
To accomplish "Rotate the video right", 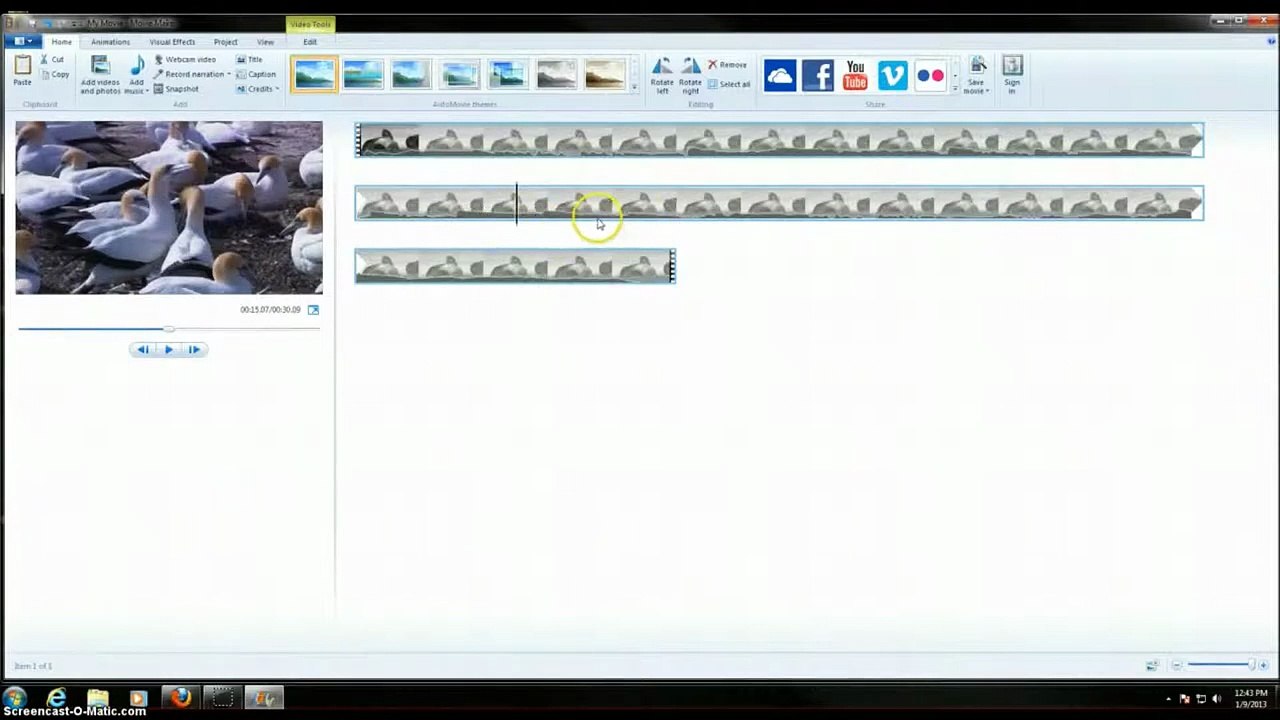I will click(690, 75).
